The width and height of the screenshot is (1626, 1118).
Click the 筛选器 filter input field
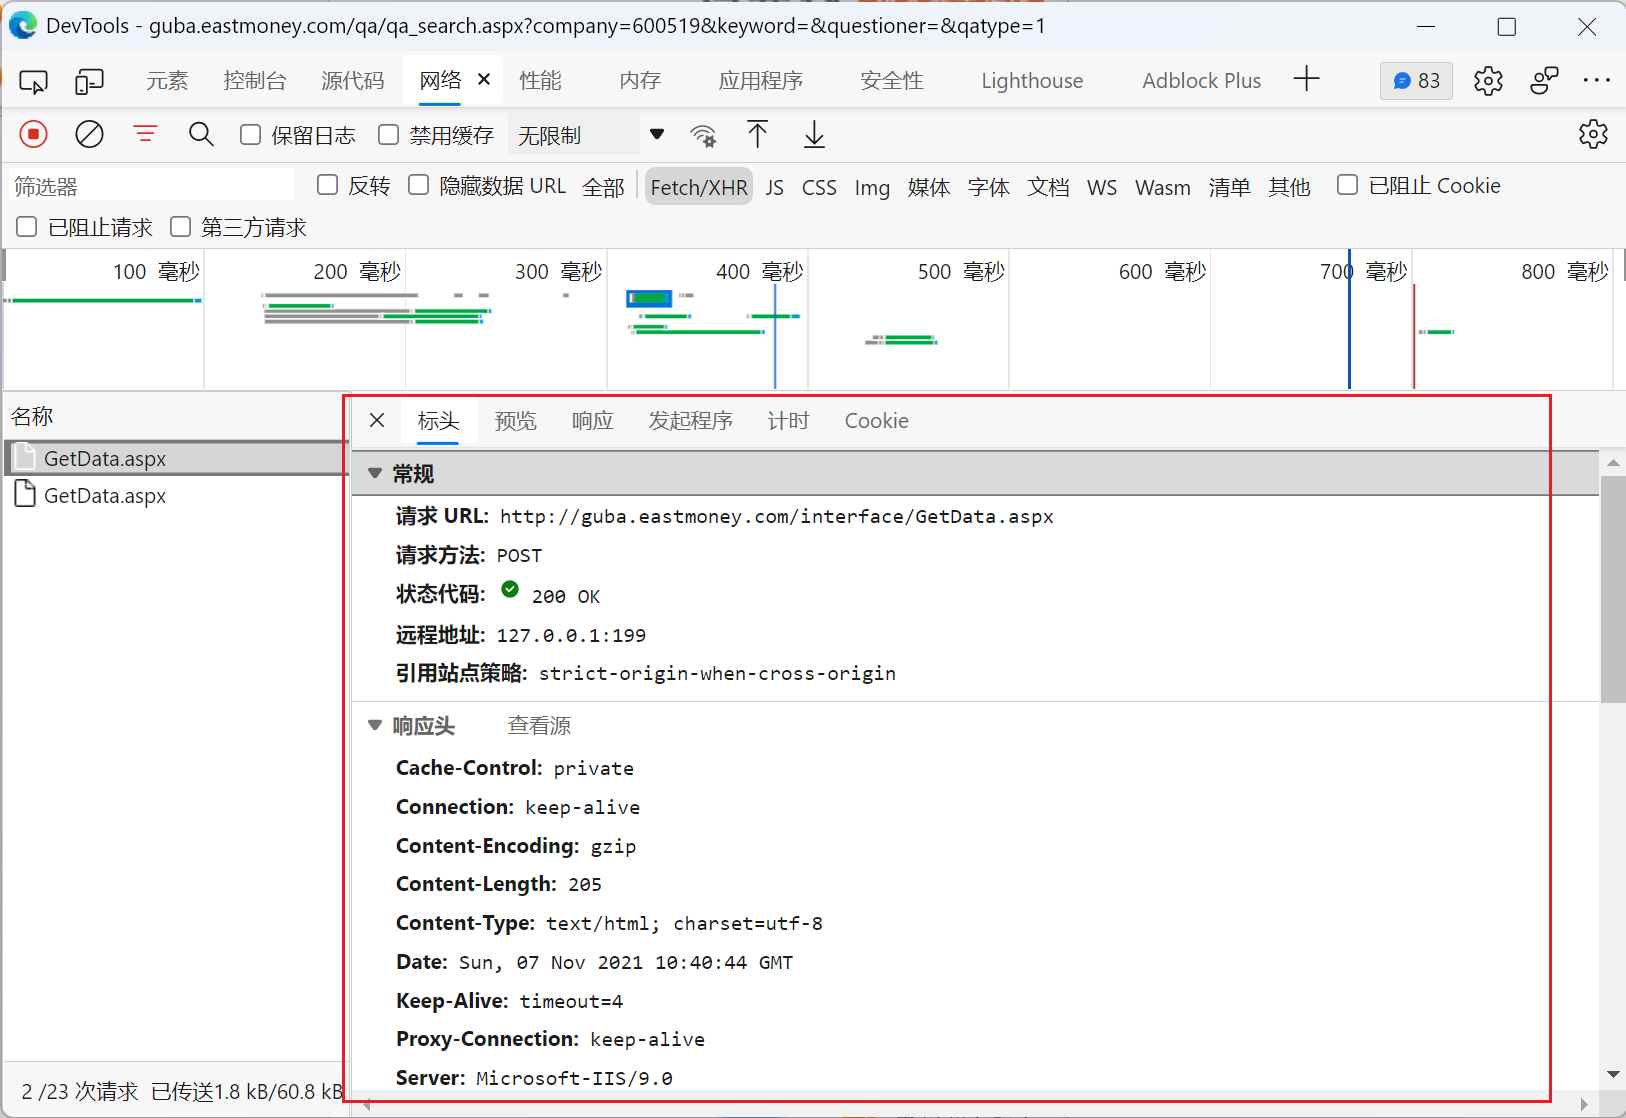coord(152,186)
